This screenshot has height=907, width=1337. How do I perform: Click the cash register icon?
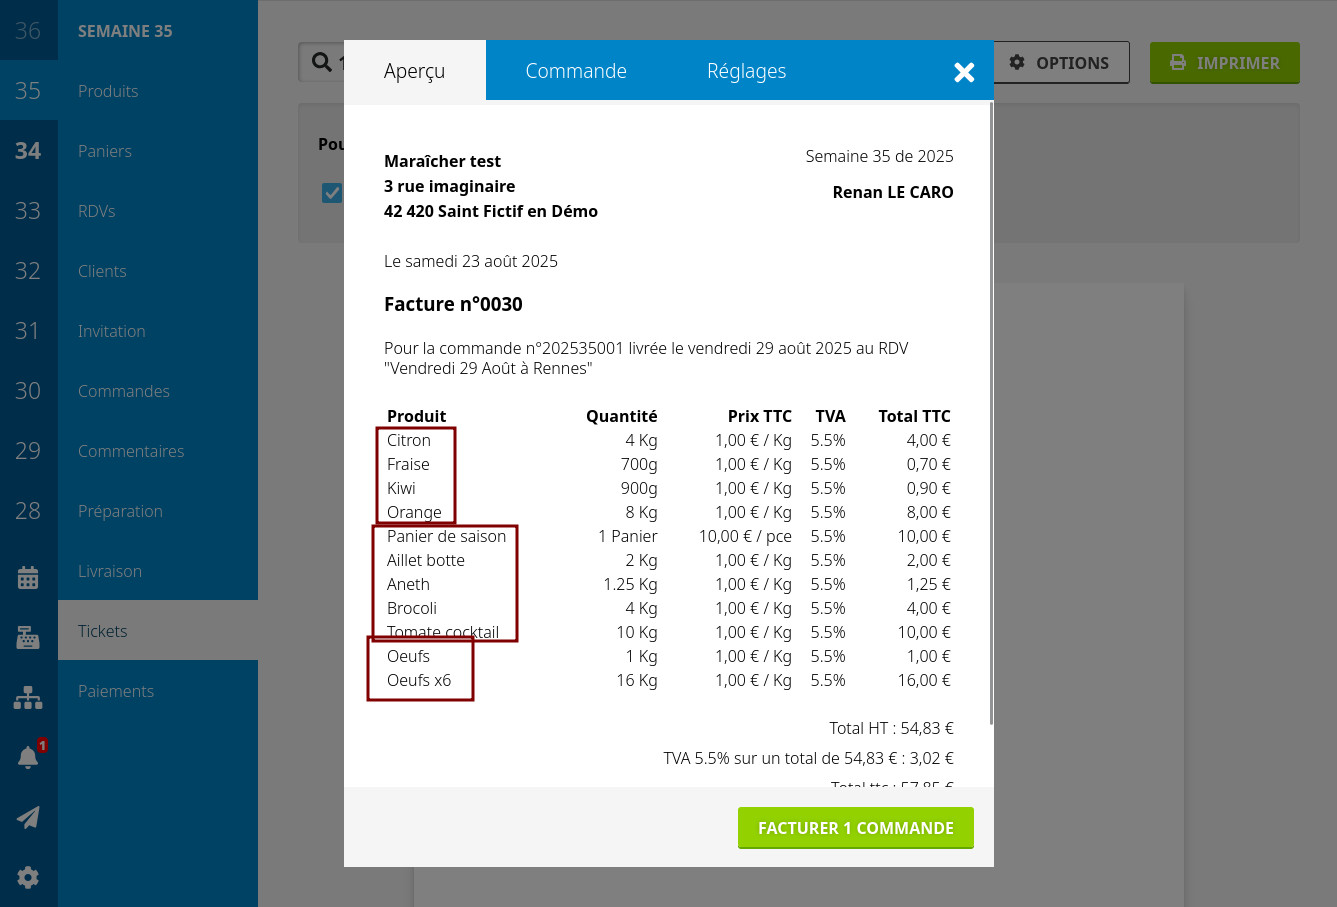click(28, 637)
